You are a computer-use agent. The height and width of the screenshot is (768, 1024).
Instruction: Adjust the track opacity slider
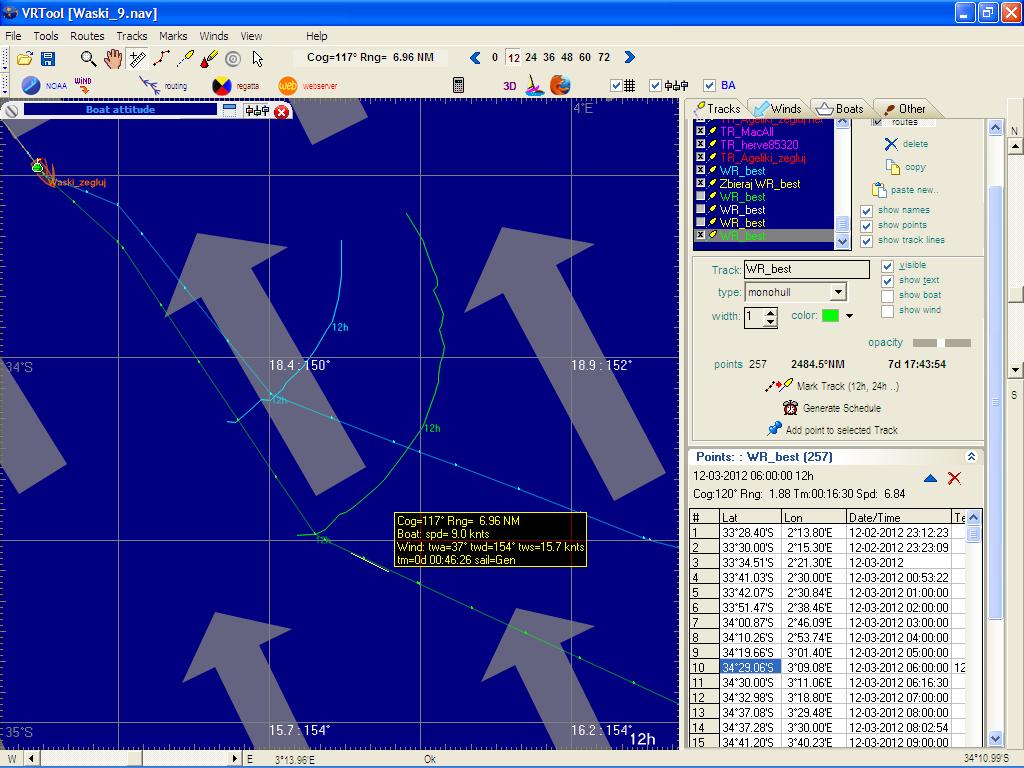point(941,343)
